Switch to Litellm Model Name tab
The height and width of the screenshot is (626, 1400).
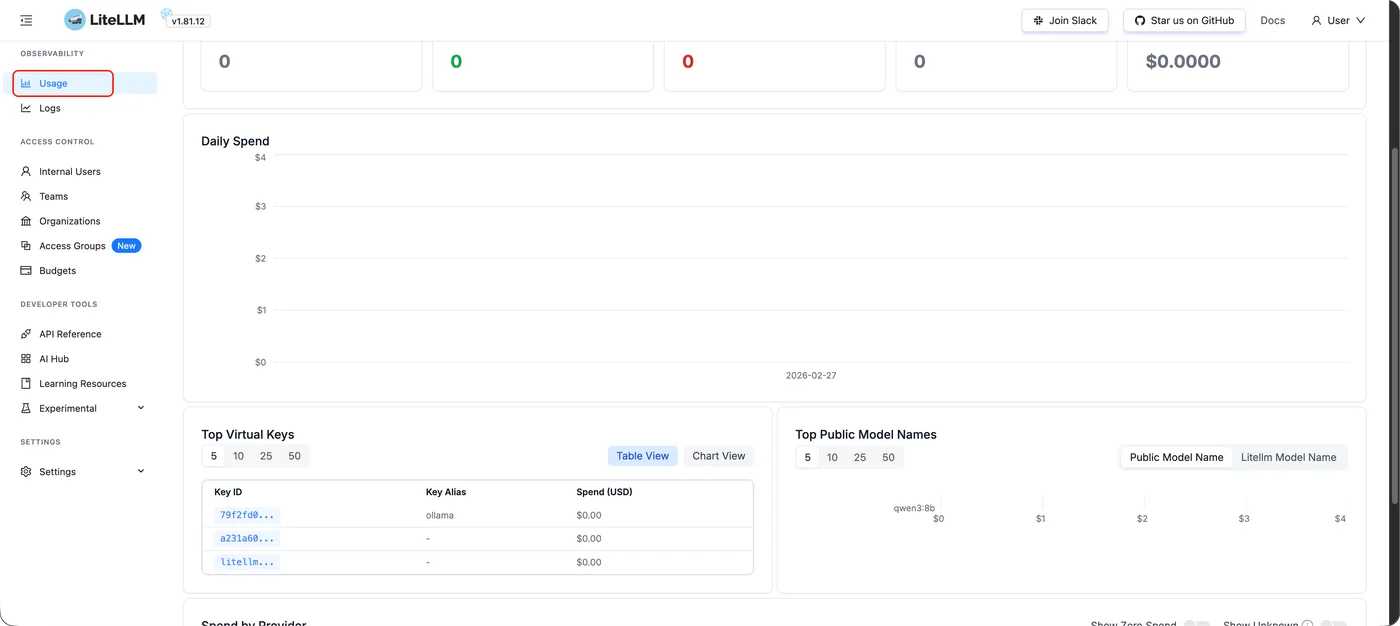click(x=1288, y=457)
